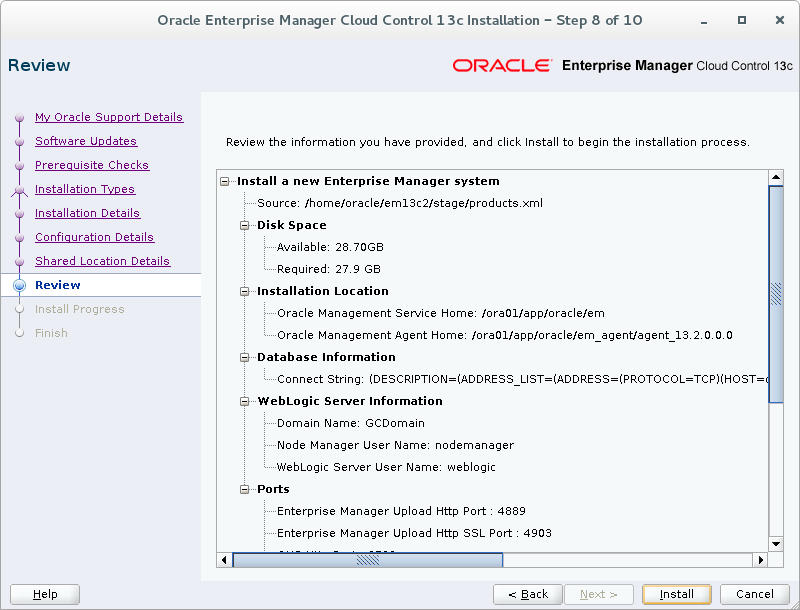
Task: Close the installer window
Action: [780, 20]
